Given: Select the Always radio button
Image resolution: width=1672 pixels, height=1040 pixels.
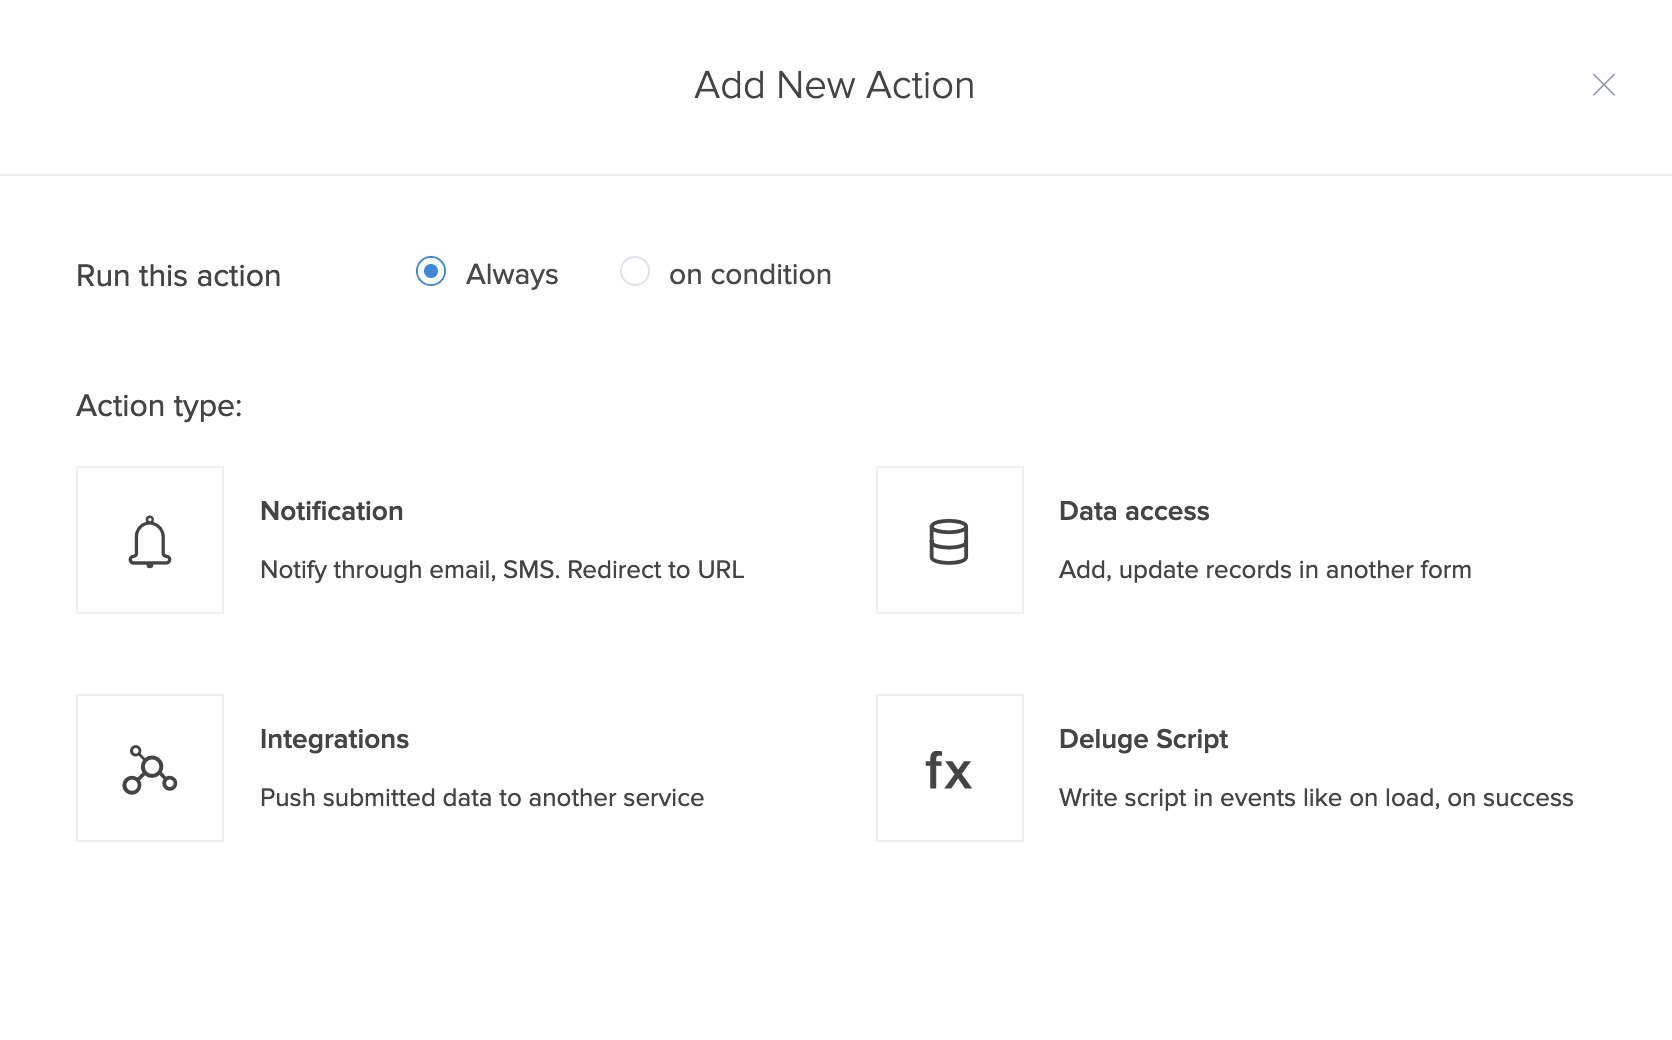Looking at the screenshot, I should coord(431,272).
